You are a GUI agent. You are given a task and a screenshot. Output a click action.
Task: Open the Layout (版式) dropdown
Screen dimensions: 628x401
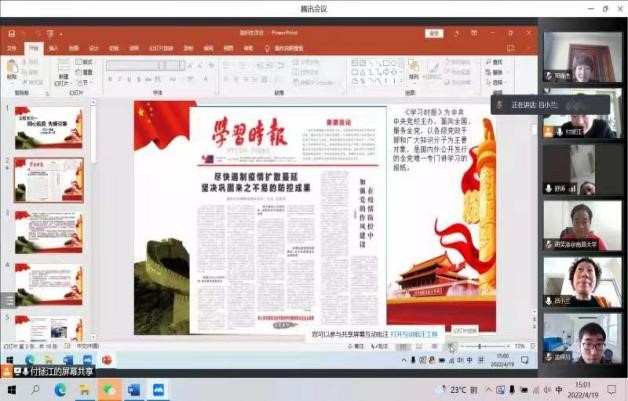[85, 62]
